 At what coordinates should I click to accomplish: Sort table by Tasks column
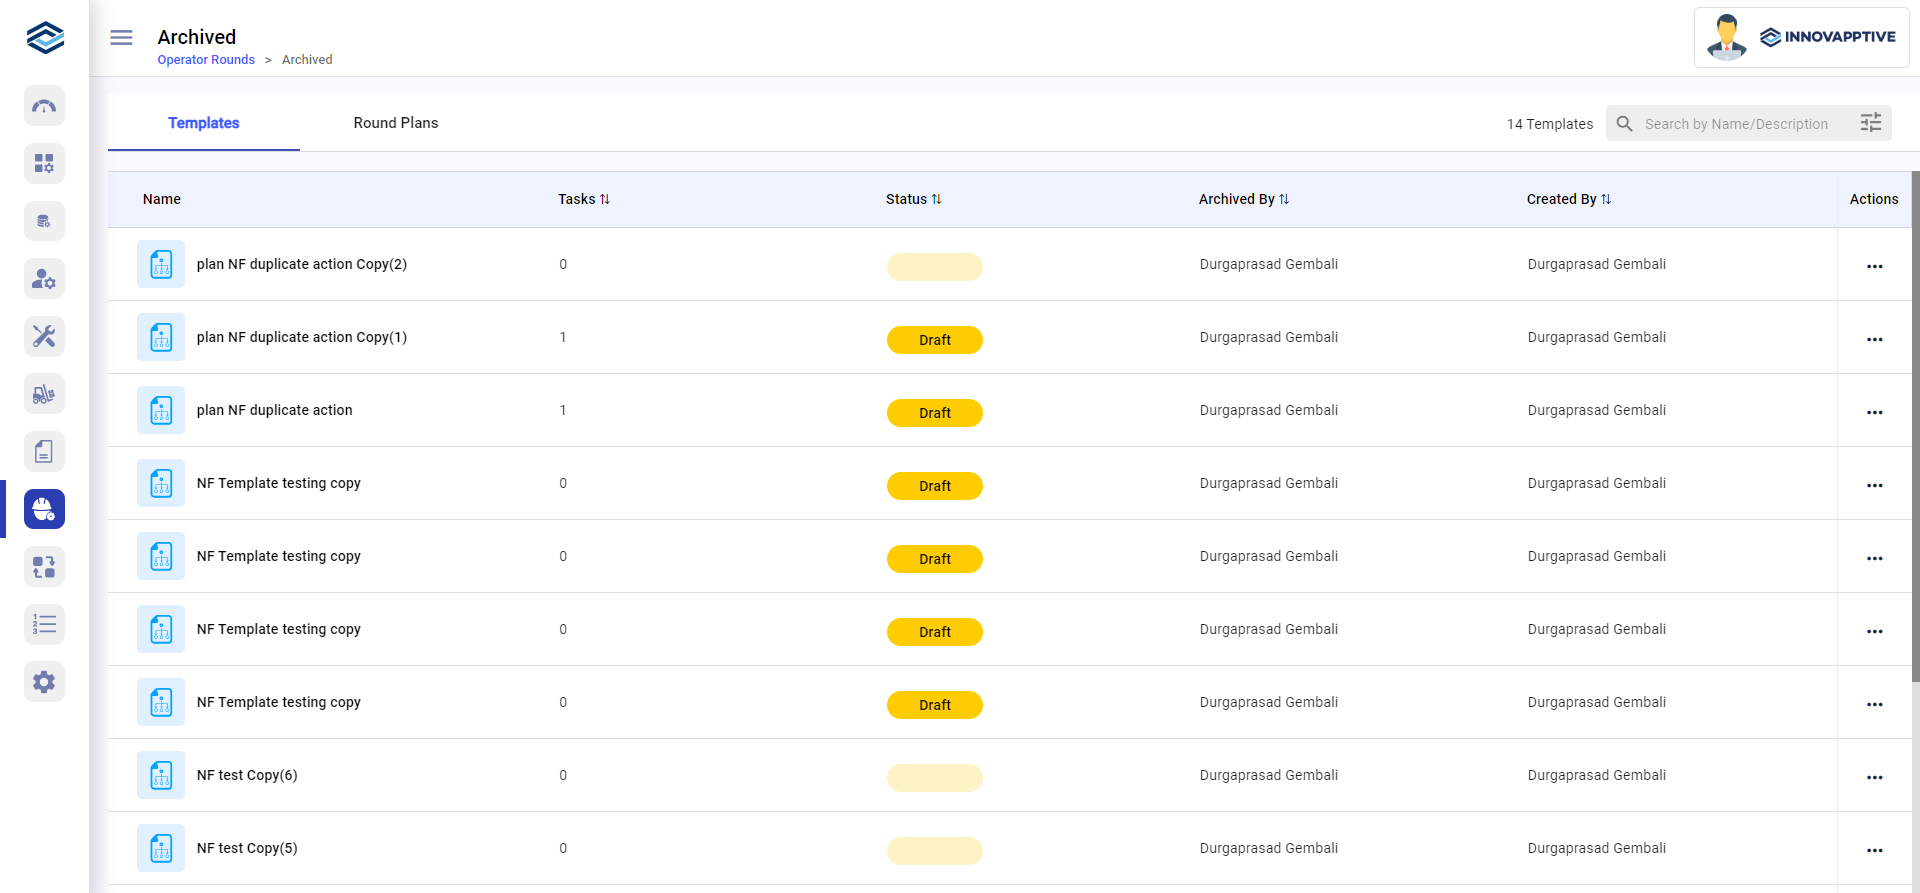604,199
